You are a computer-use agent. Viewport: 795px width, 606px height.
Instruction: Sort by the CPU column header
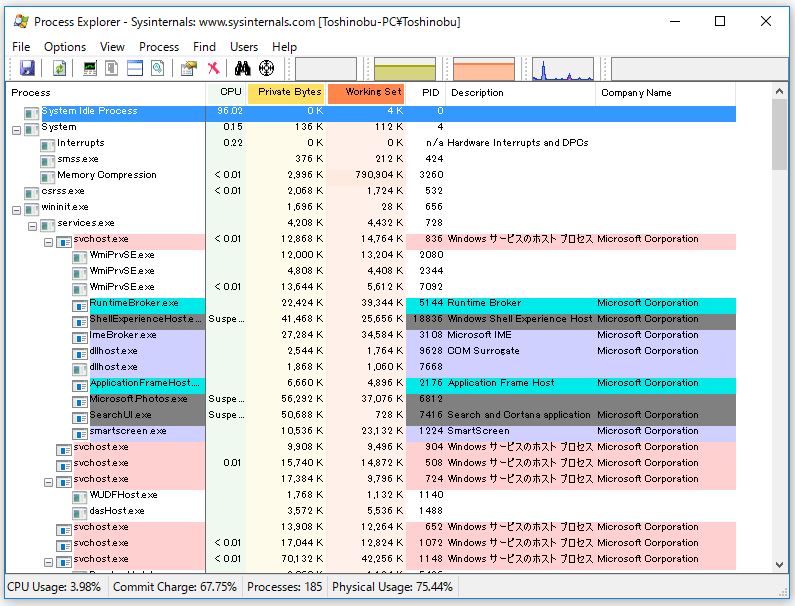pyautogui.click(x=226, y=93)
